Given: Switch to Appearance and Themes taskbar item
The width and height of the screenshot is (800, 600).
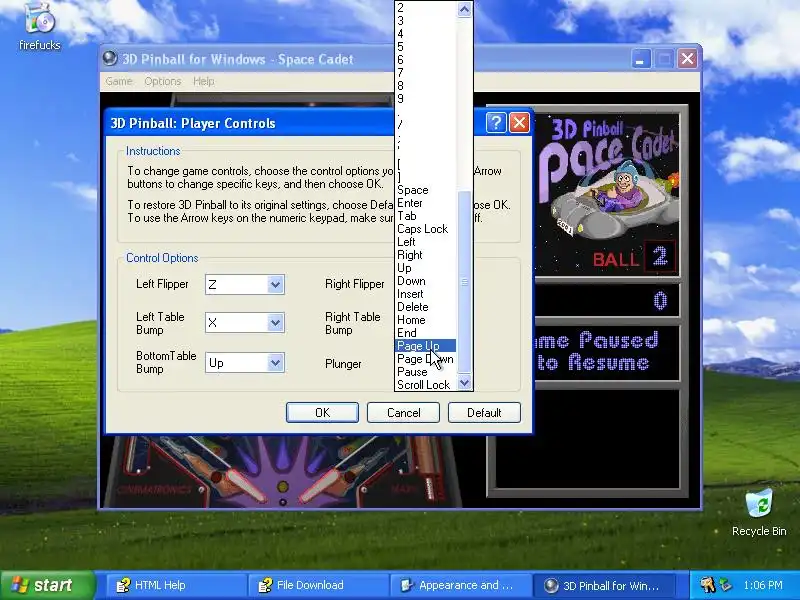Looking at the screenshot, I should coord(460,585).
